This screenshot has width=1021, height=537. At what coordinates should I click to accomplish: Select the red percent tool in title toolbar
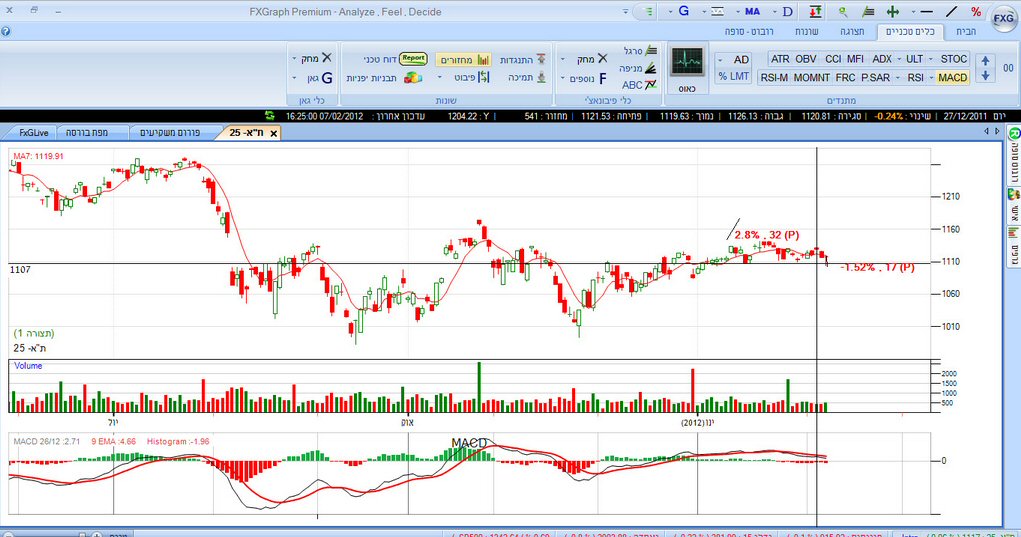click(x=975, y=12)
